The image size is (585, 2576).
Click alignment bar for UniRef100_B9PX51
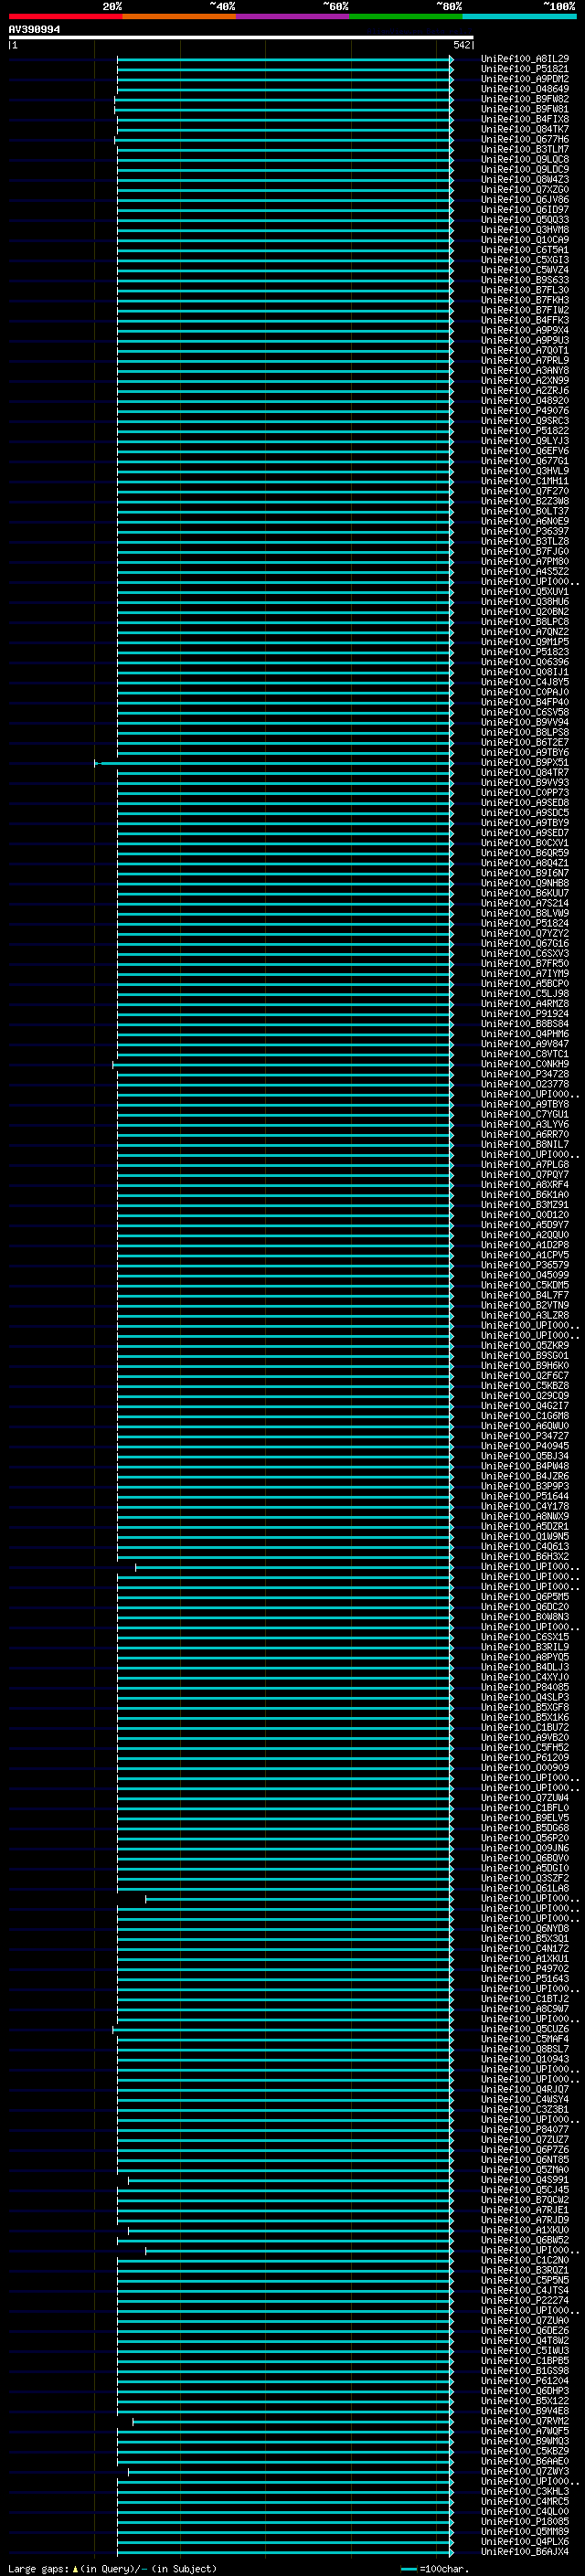(x=274, y=763)
